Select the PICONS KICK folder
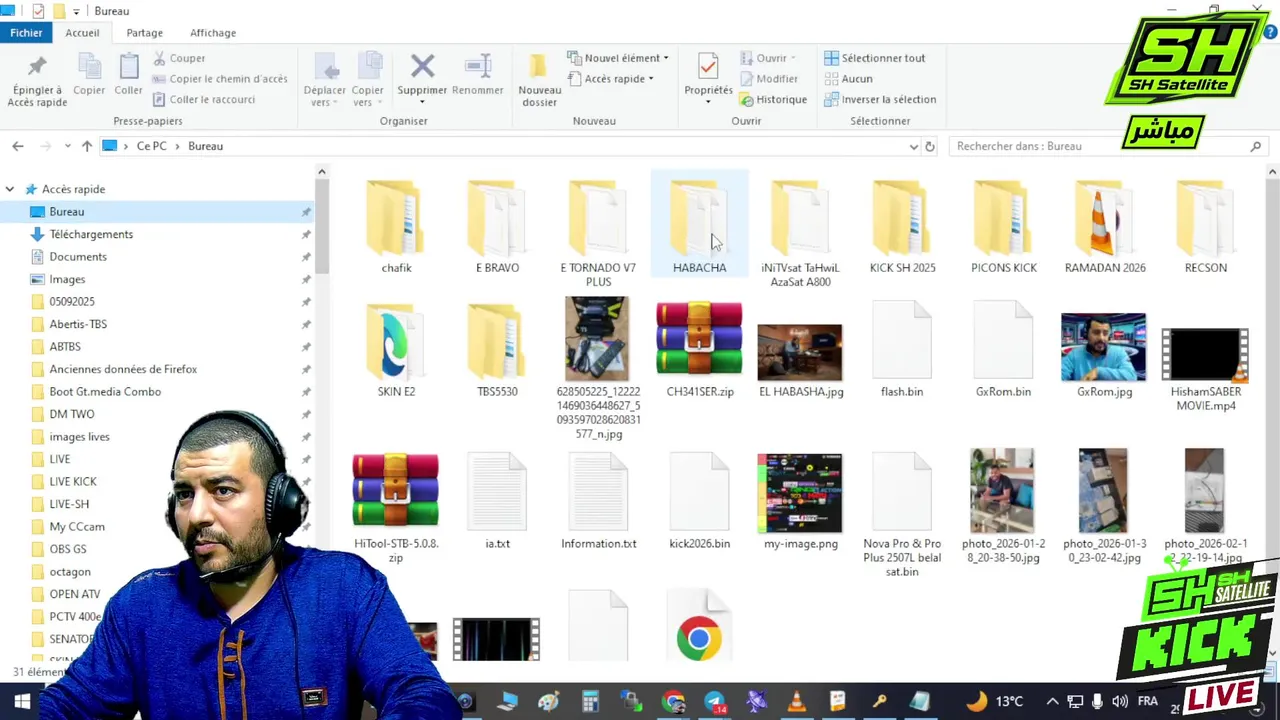 click(x=1003, y=226)
